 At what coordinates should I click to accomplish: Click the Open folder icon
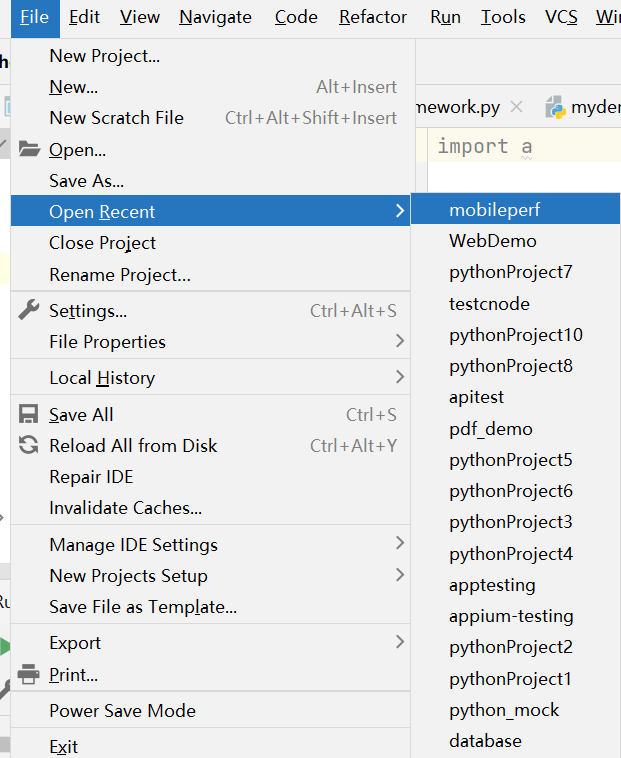(29, 150)
